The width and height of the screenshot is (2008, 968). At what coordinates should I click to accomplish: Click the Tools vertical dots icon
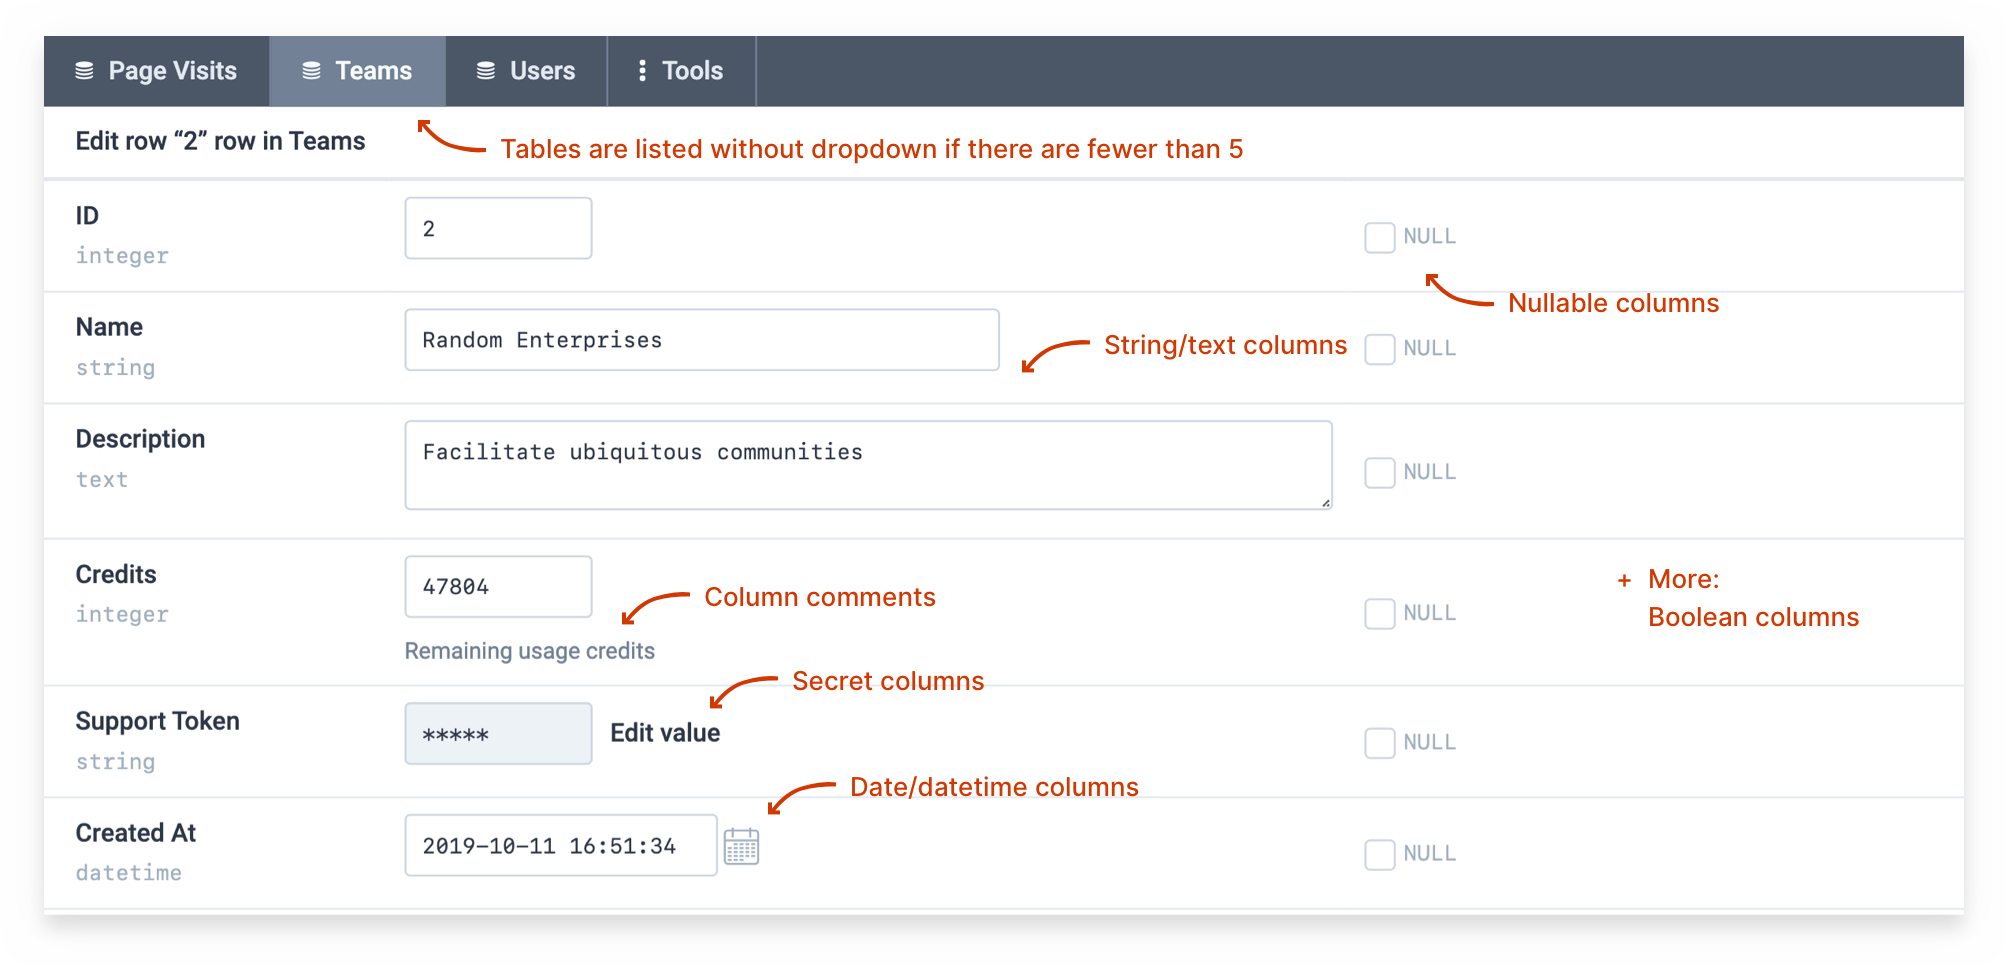point(642,71)
